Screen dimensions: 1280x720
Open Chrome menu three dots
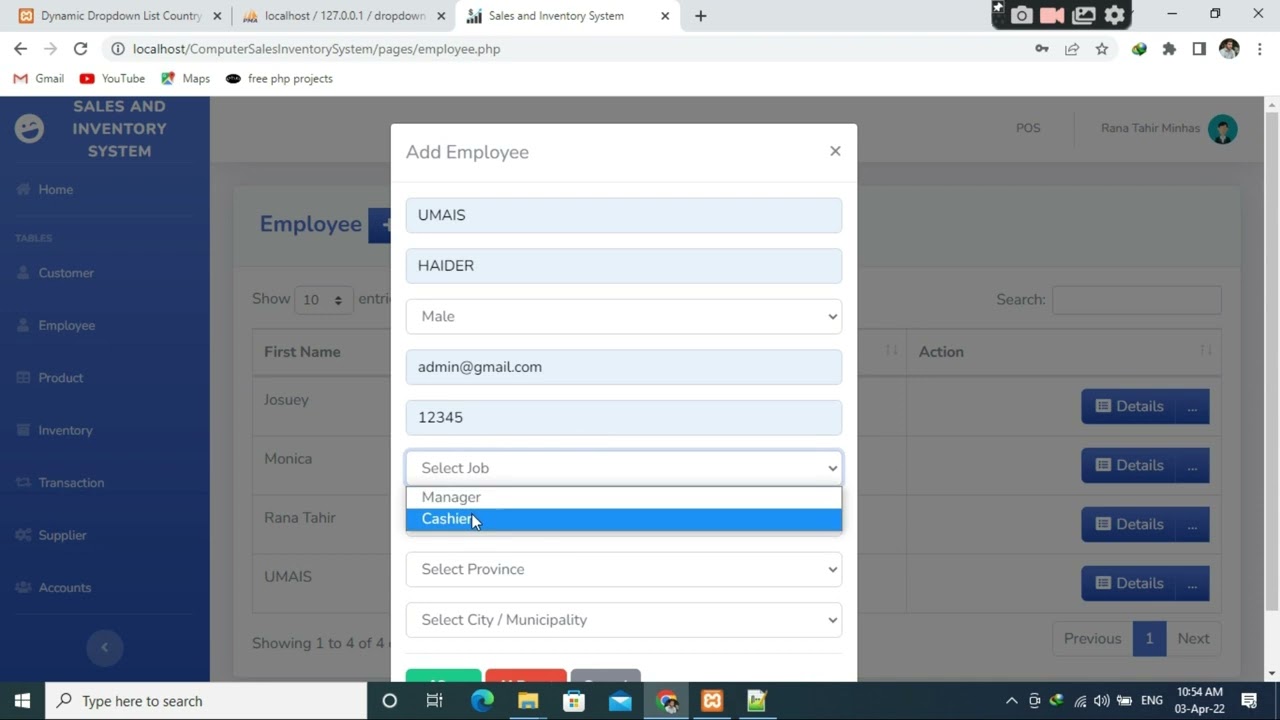click(x=1259, y=49)
